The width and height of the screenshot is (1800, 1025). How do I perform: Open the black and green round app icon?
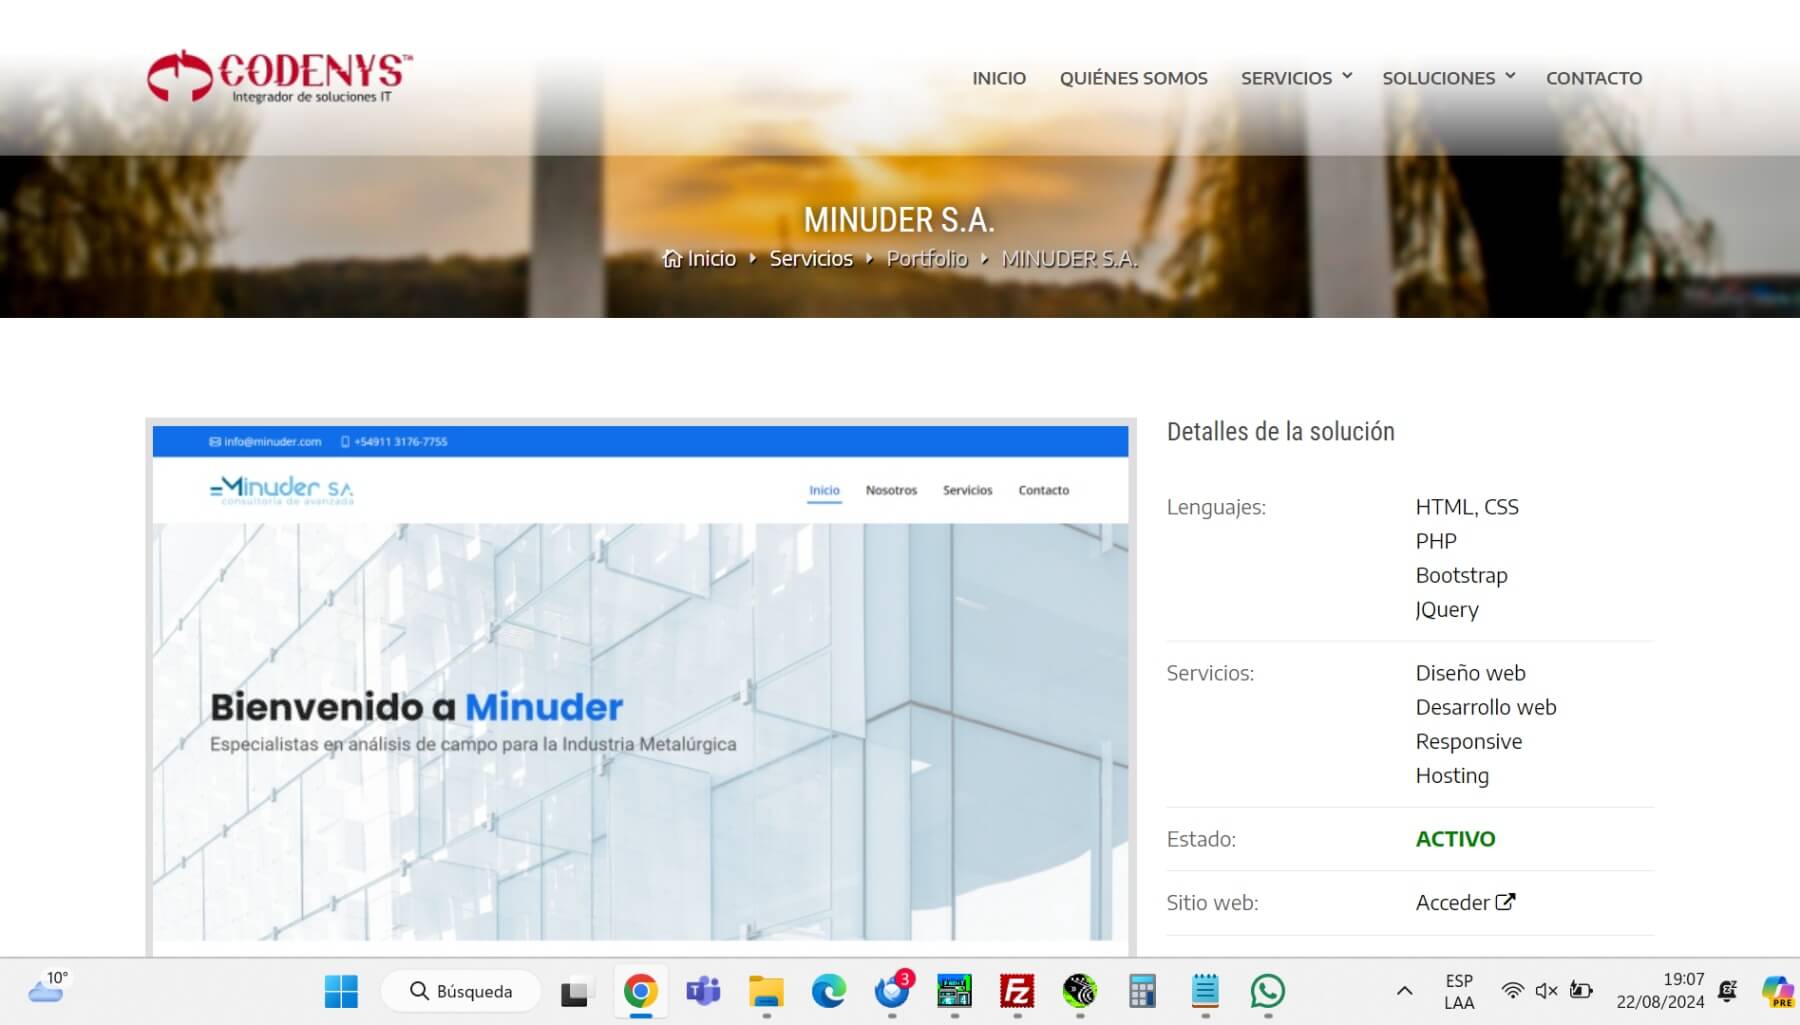click(x=1079, y=991)
